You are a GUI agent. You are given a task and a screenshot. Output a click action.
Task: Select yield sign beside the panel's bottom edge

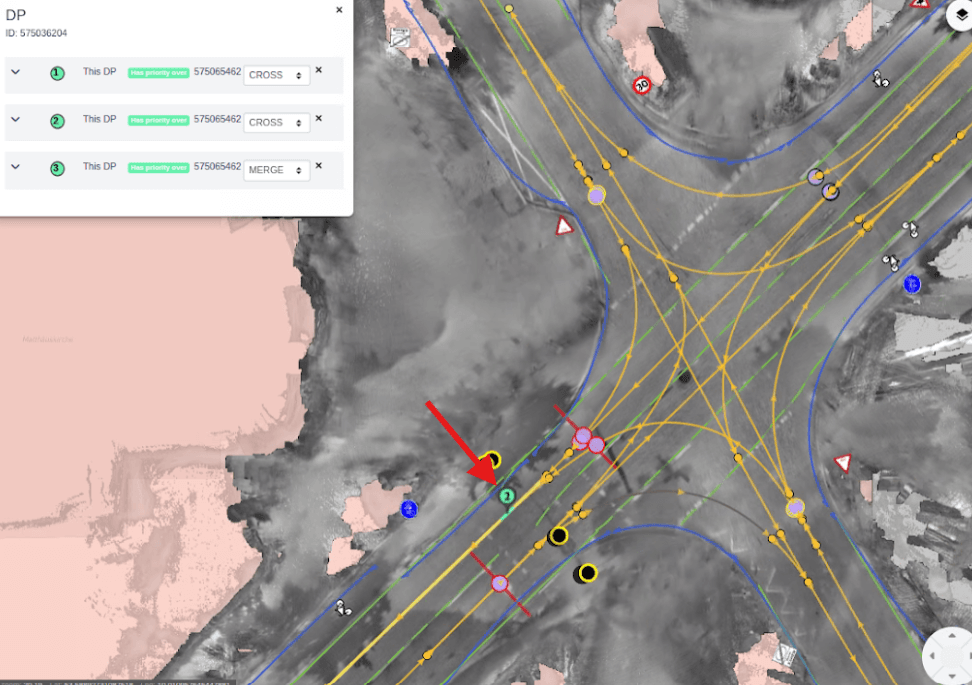coord(564,226)
